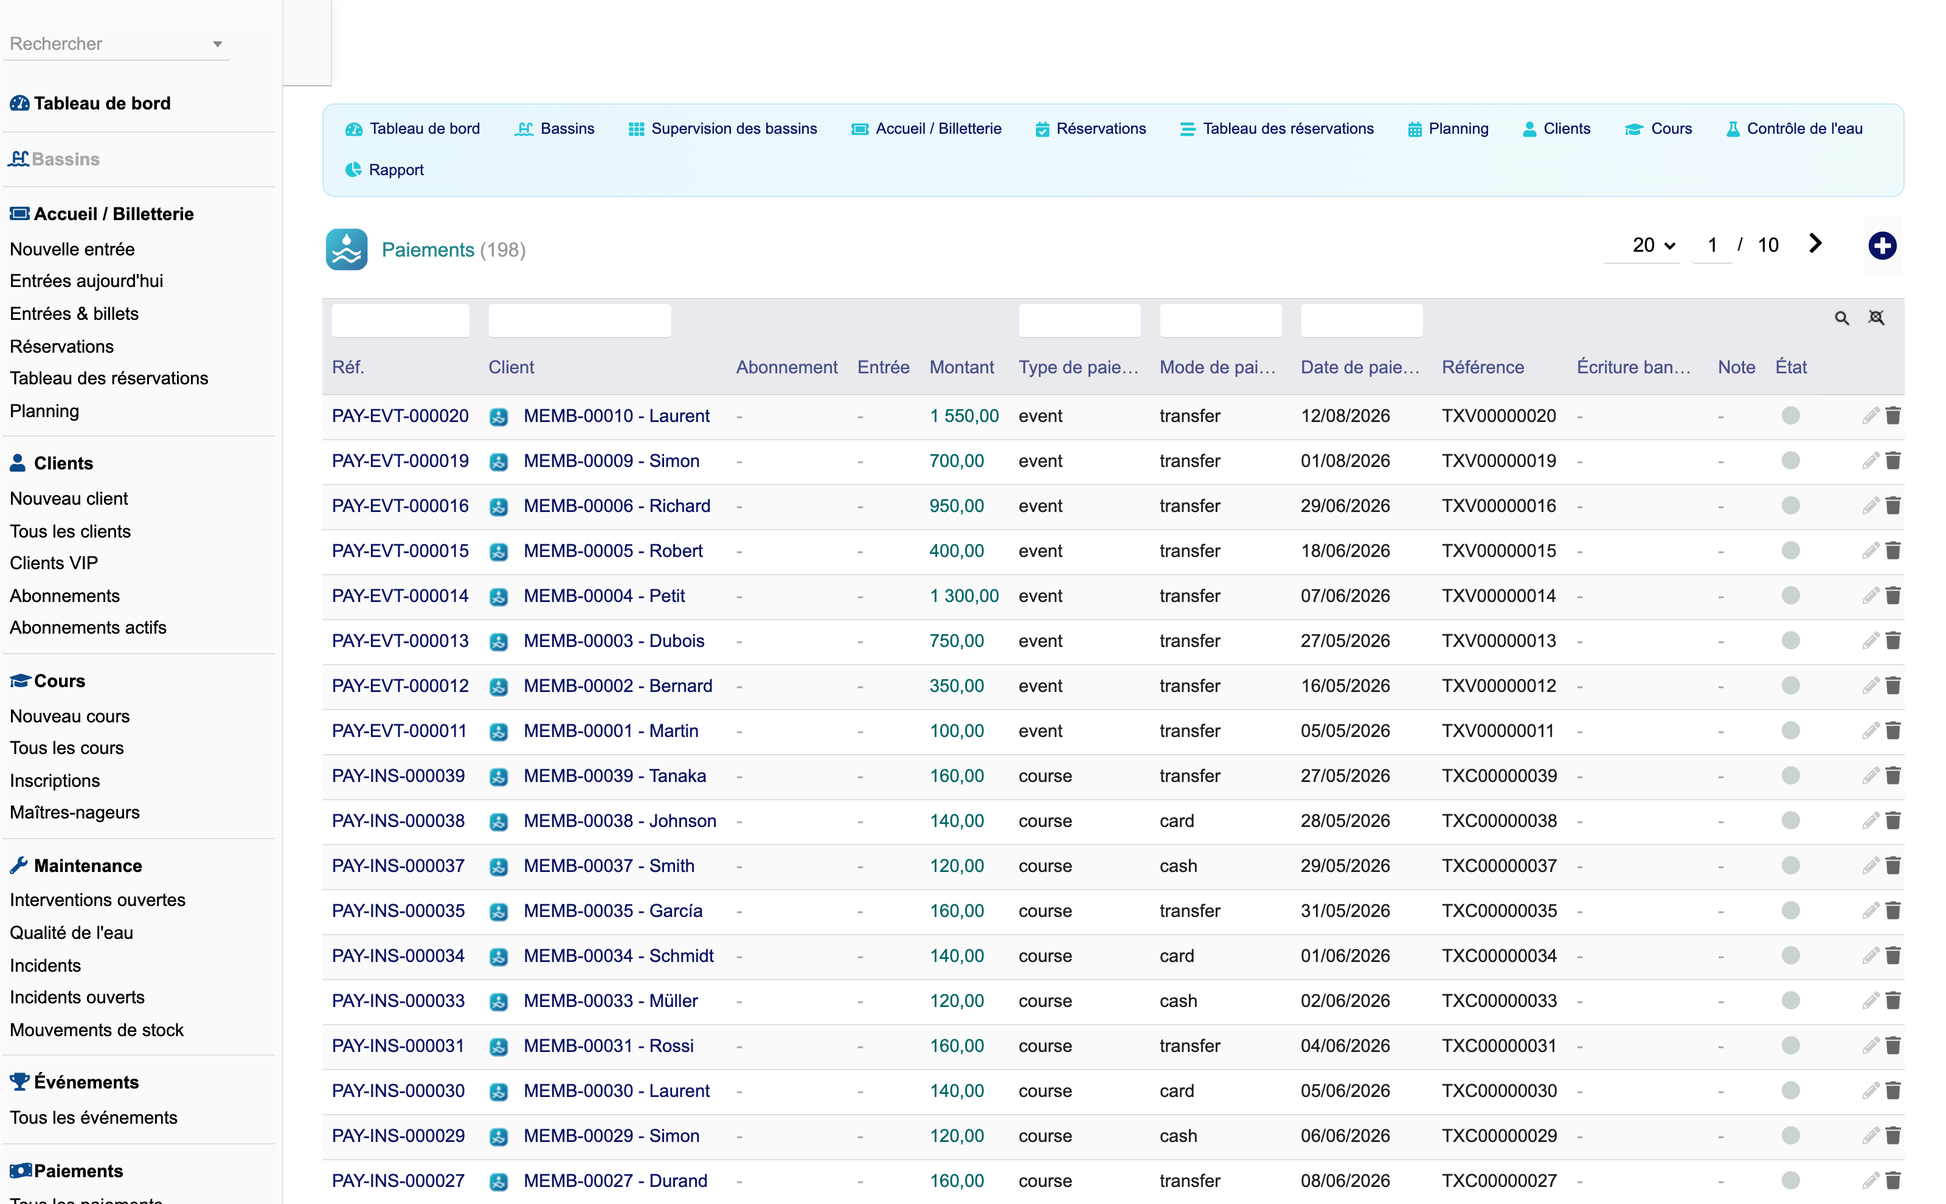Open Contrôle de l'eau tab
The image size is (1946, 1204).
pyautogui.click(x=1794, y=129)
